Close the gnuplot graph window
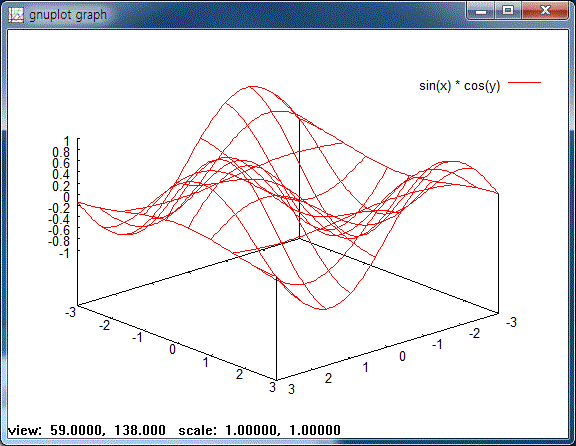 tap(545, 11)
